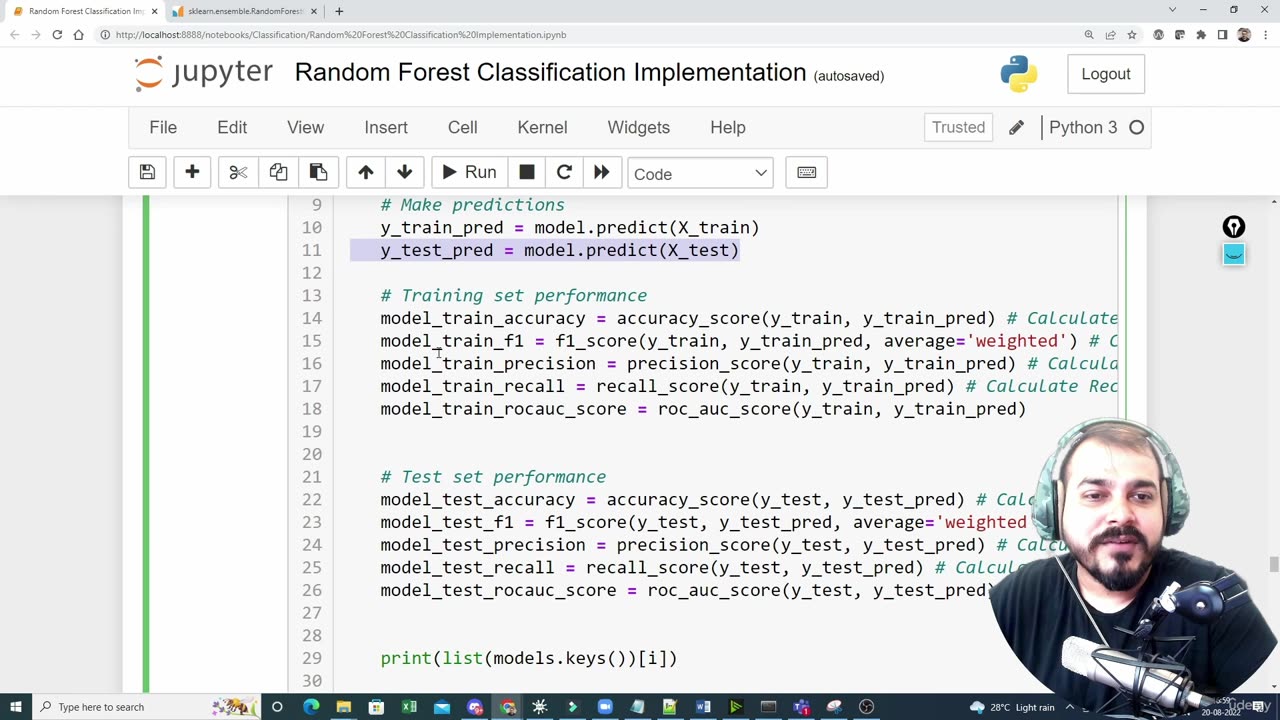Share this page icon
The height and width of the screenshot is (720, 1280).
(x=1110, y=35)
